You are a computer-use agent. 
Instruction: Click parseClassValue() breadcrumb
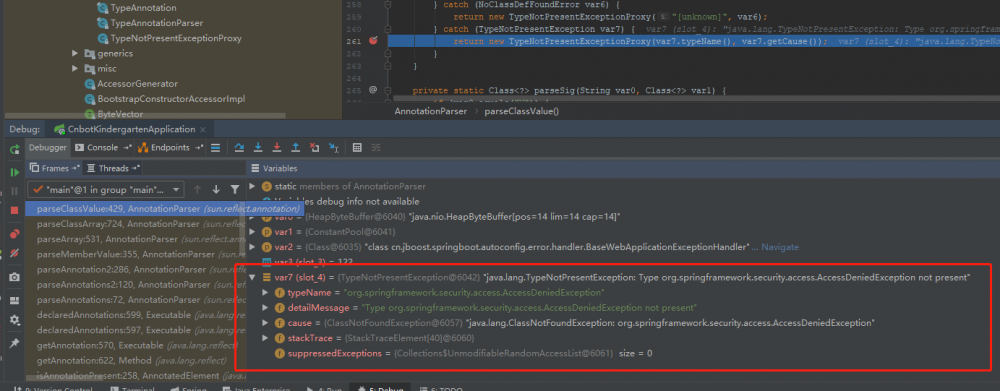click(x=522, y=112)
